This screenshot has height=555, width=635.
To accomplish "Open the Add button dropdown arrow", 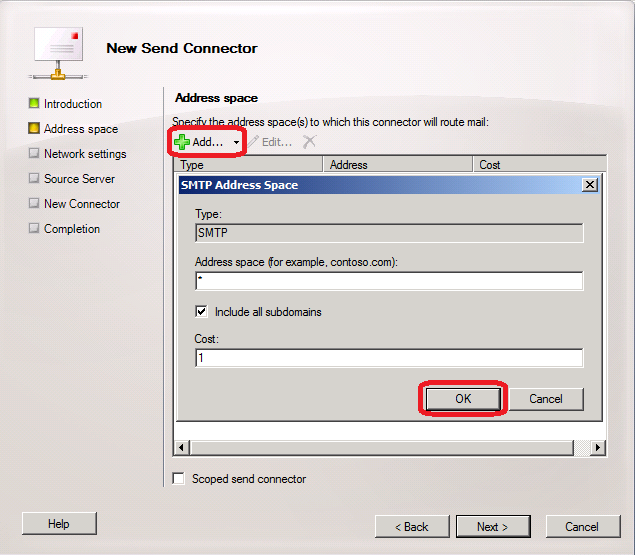I will [236, 143].
